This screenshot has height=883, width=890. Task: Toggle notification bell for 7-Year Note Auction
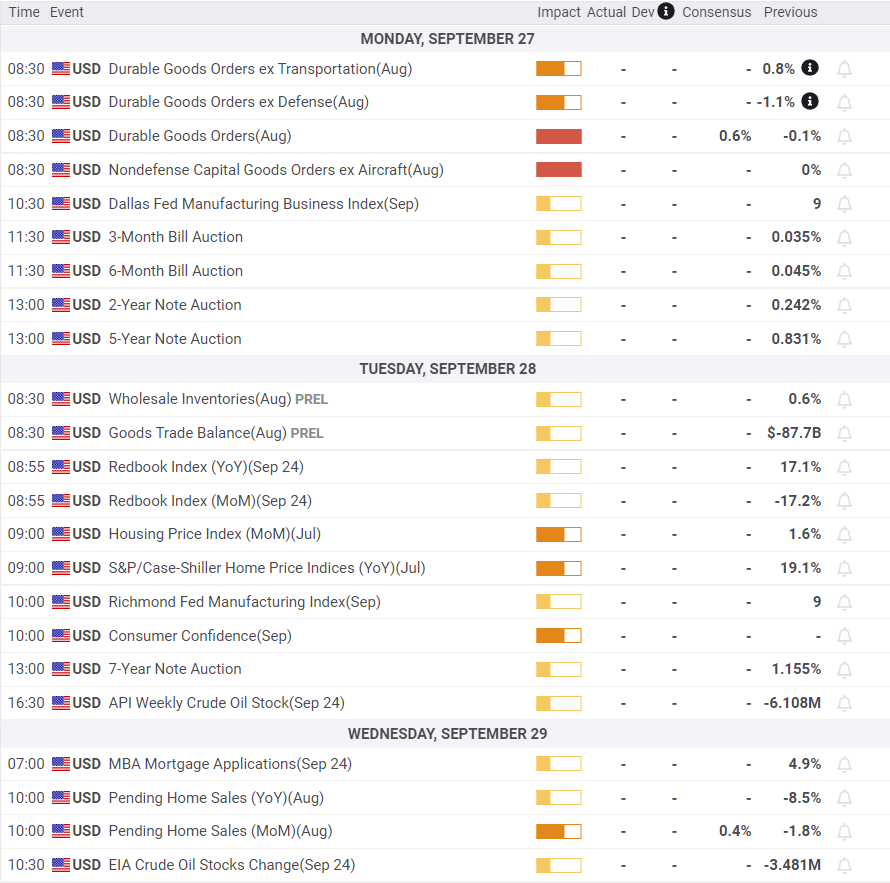pos(844,669)
